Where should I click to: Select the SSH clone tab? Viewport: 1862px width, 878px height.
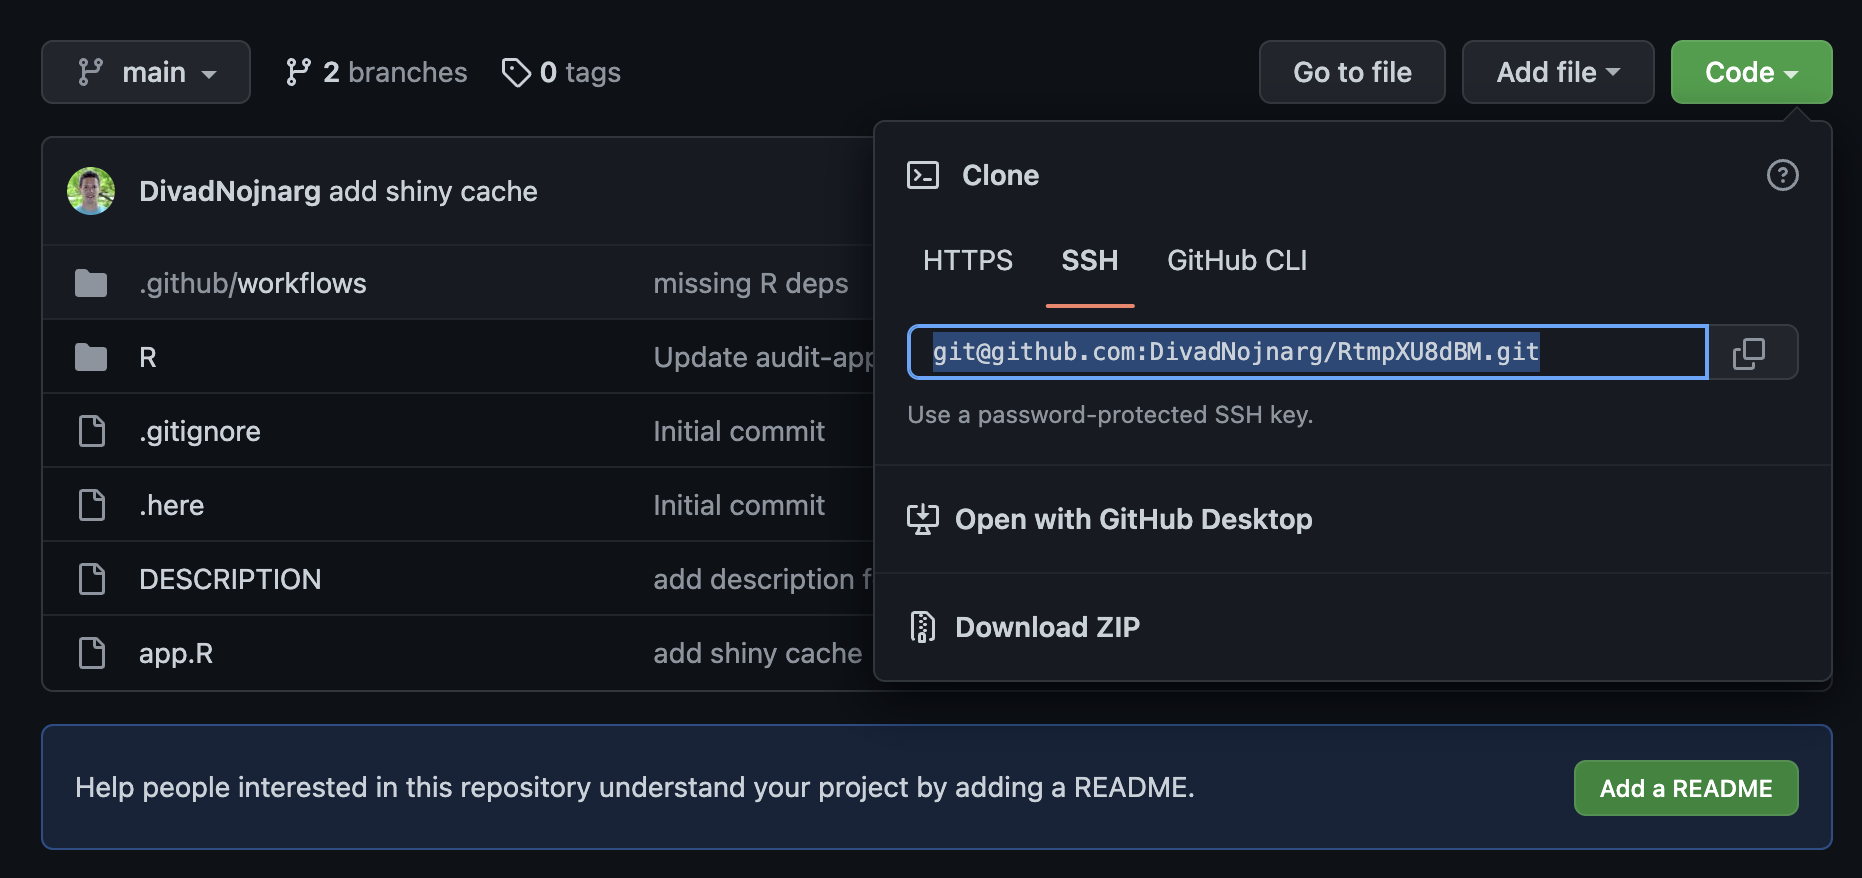point(1090,260)
